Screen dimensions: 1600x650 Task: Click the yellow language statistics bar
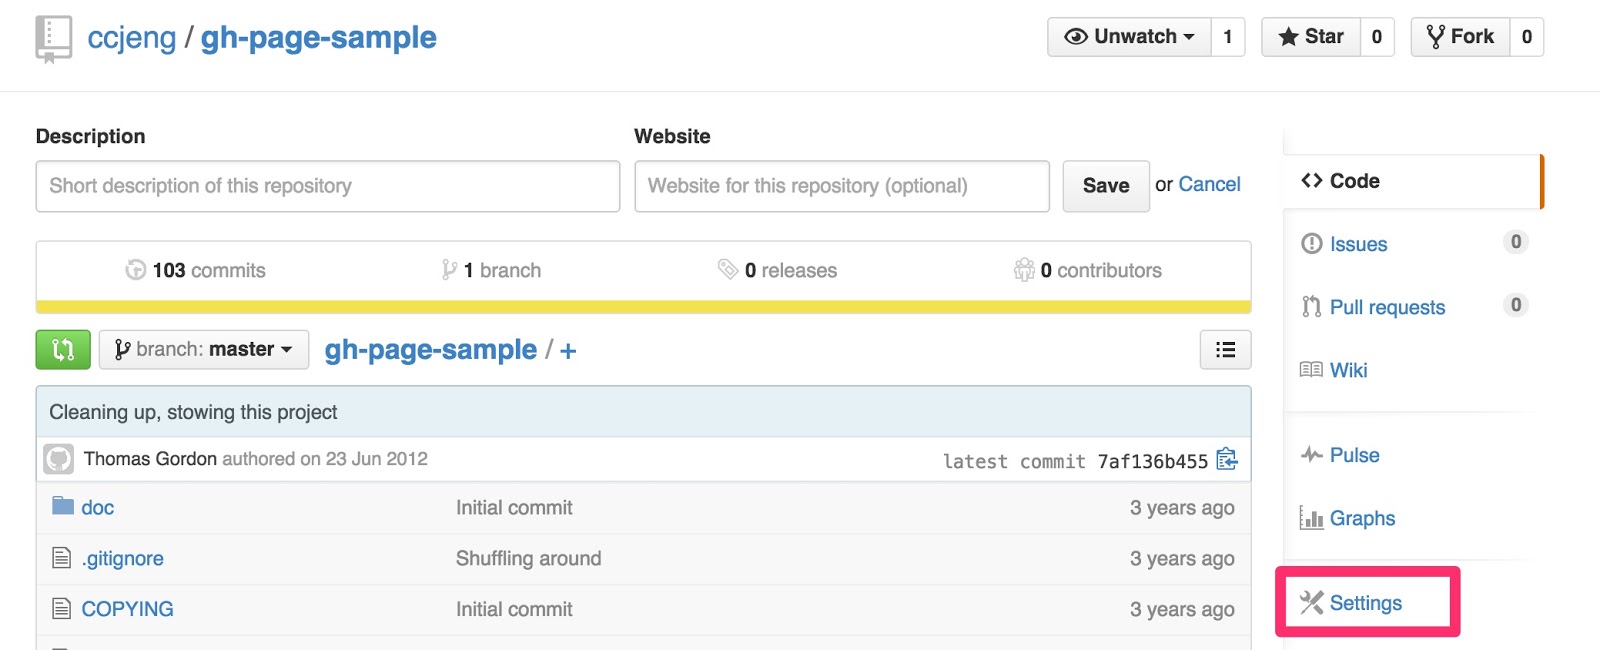643,307
